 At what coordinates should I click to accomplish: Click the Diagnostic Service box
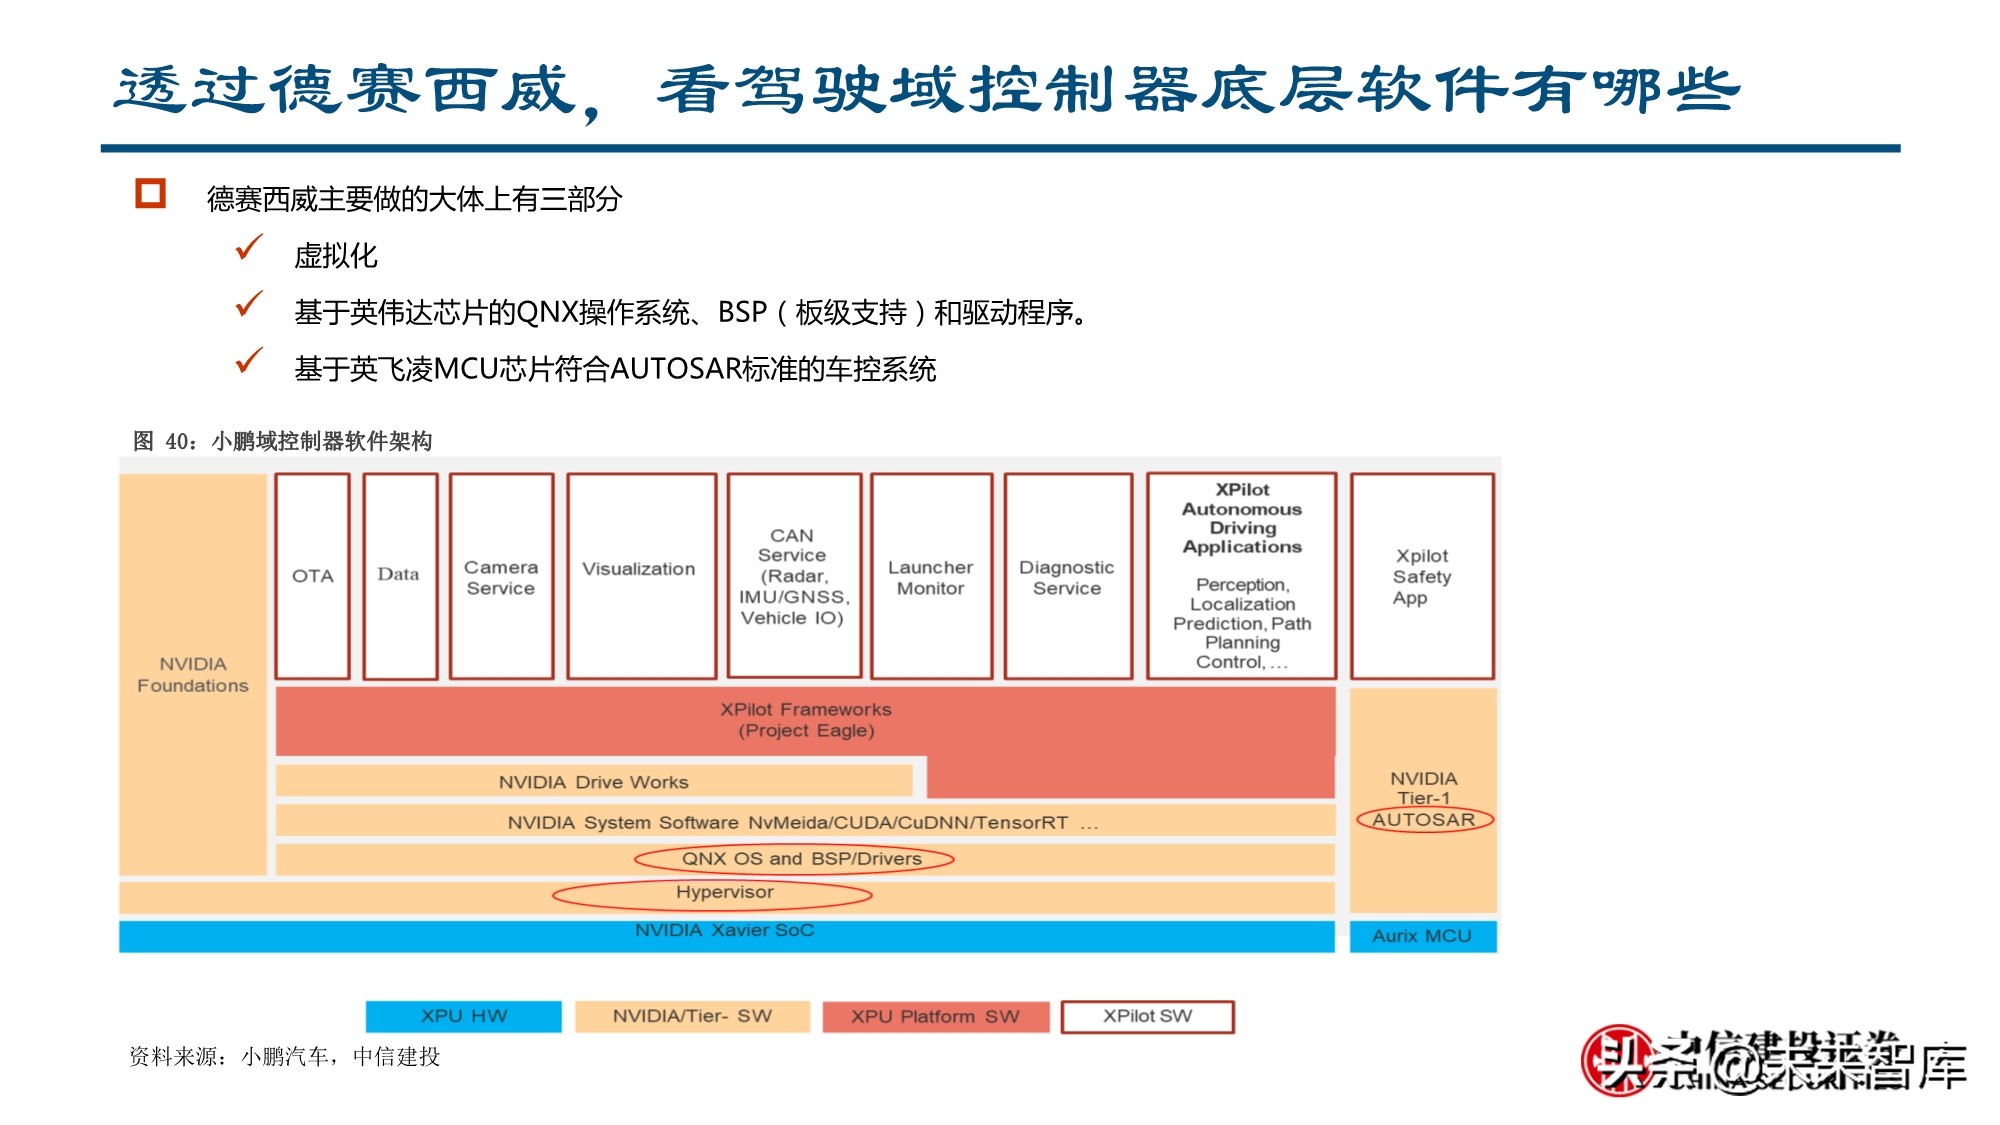click(1068, 576)
